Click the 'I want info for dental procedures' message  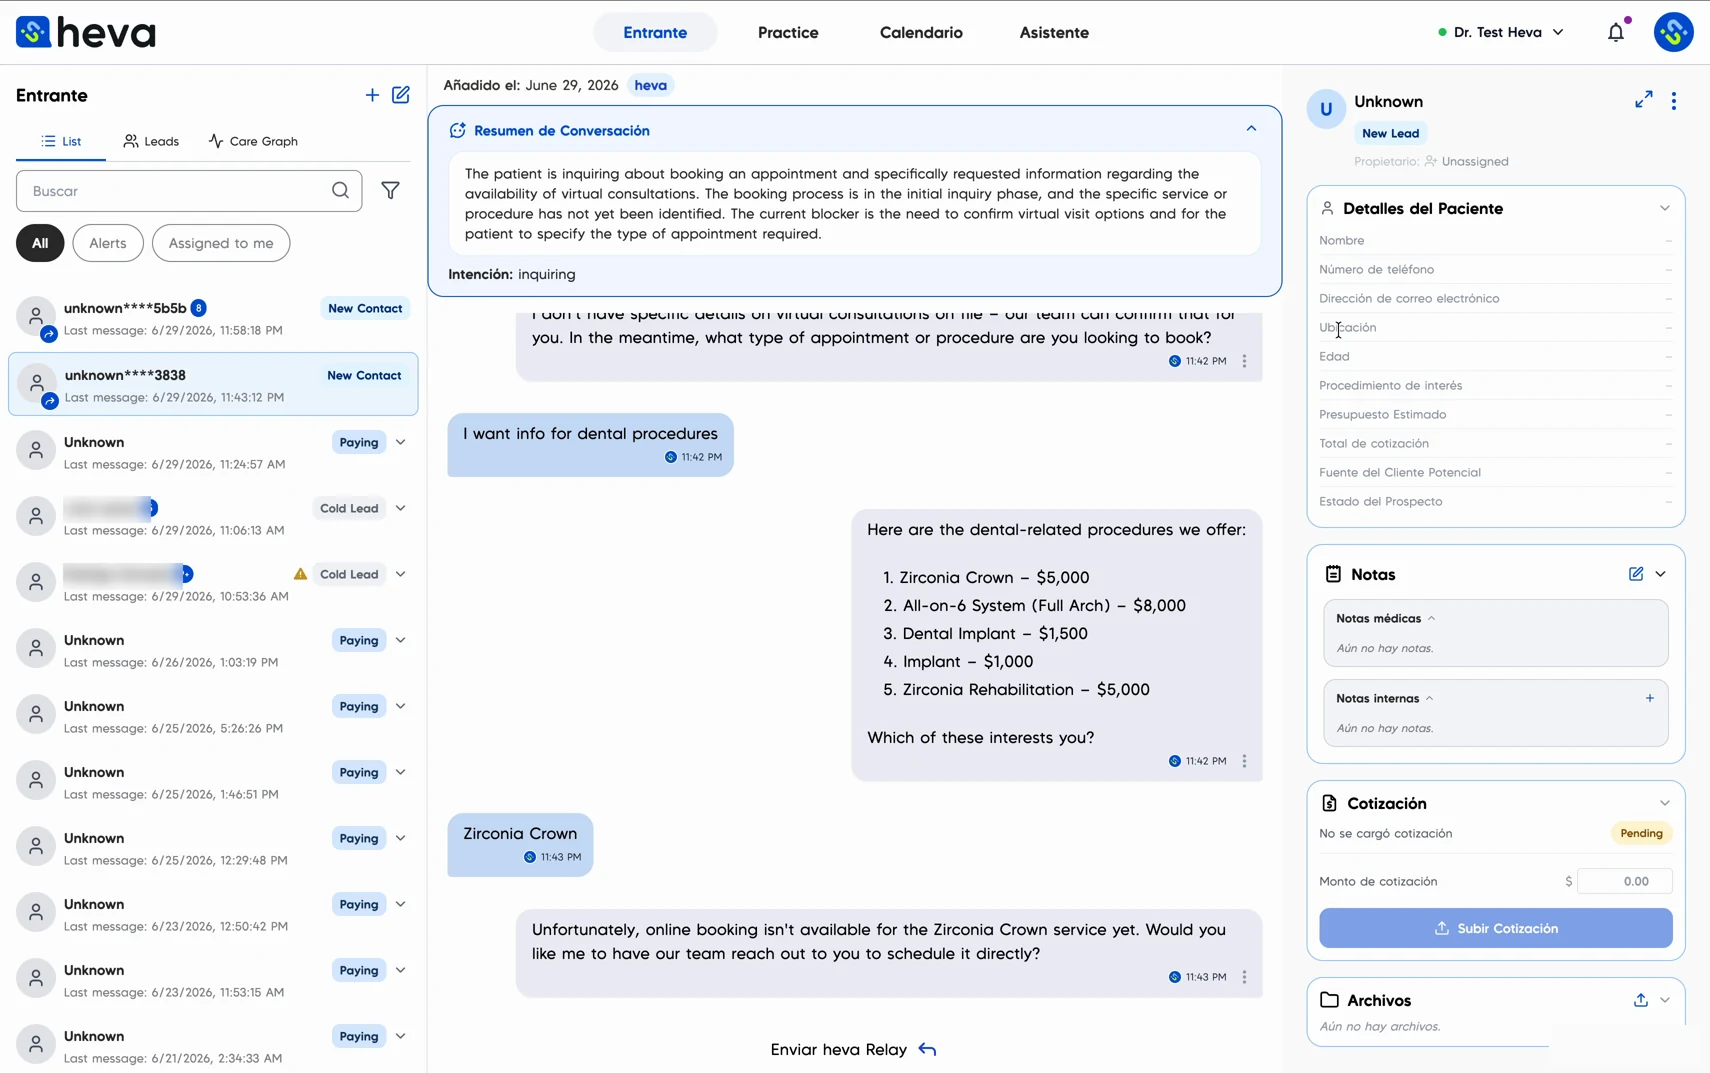coord(590,444)
